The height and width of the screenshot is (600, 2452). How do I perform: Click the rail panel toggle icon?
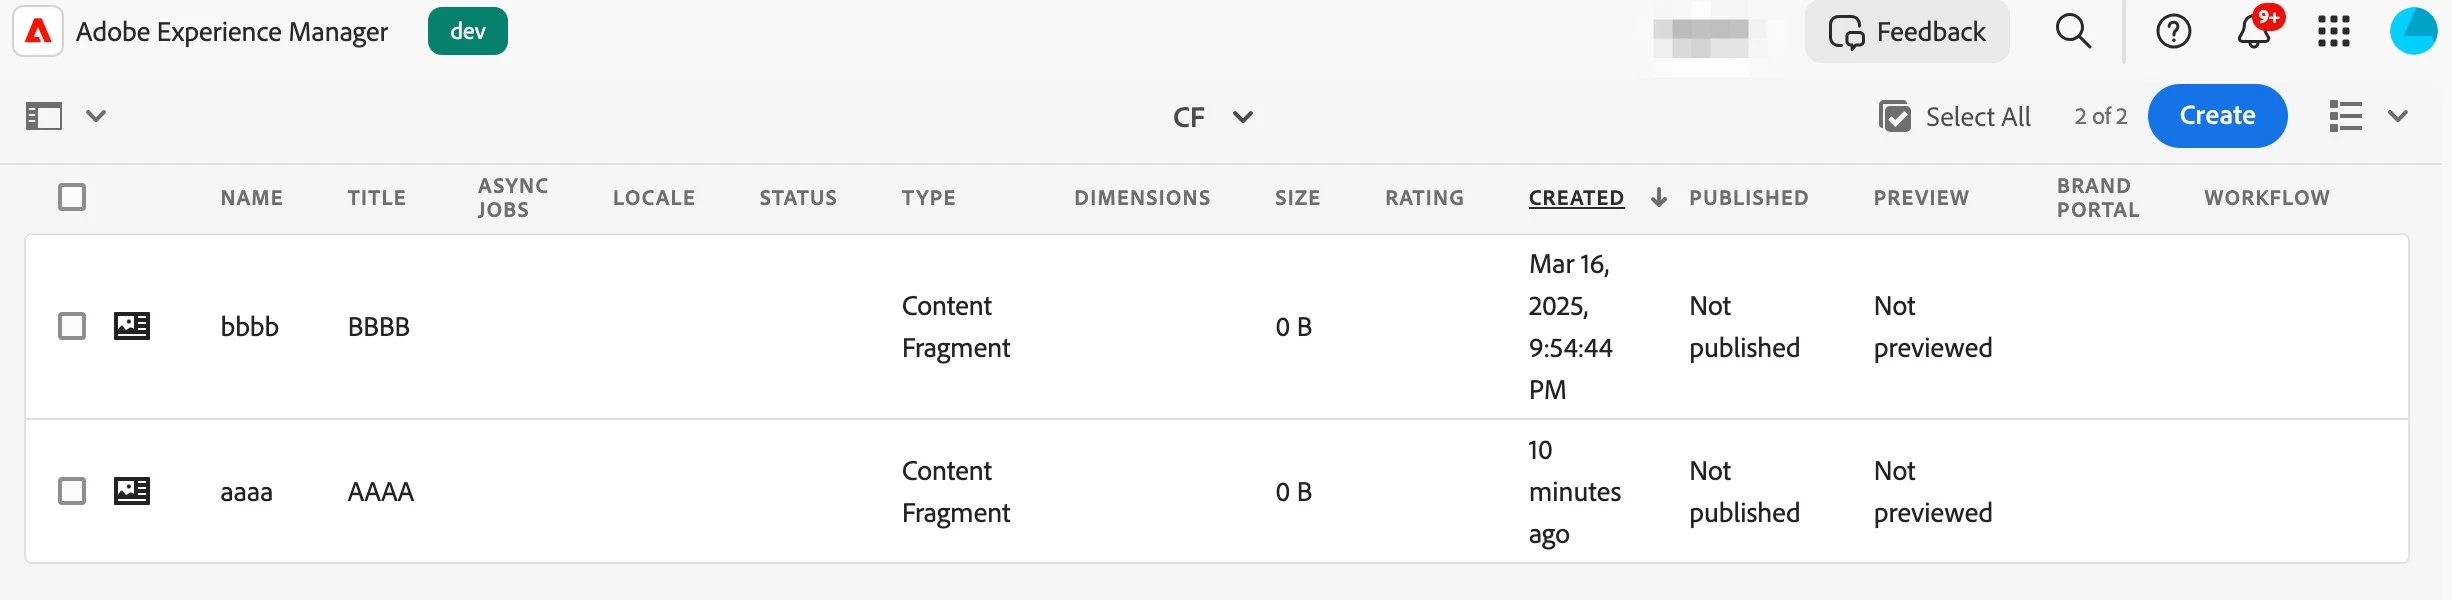[44, 116]
